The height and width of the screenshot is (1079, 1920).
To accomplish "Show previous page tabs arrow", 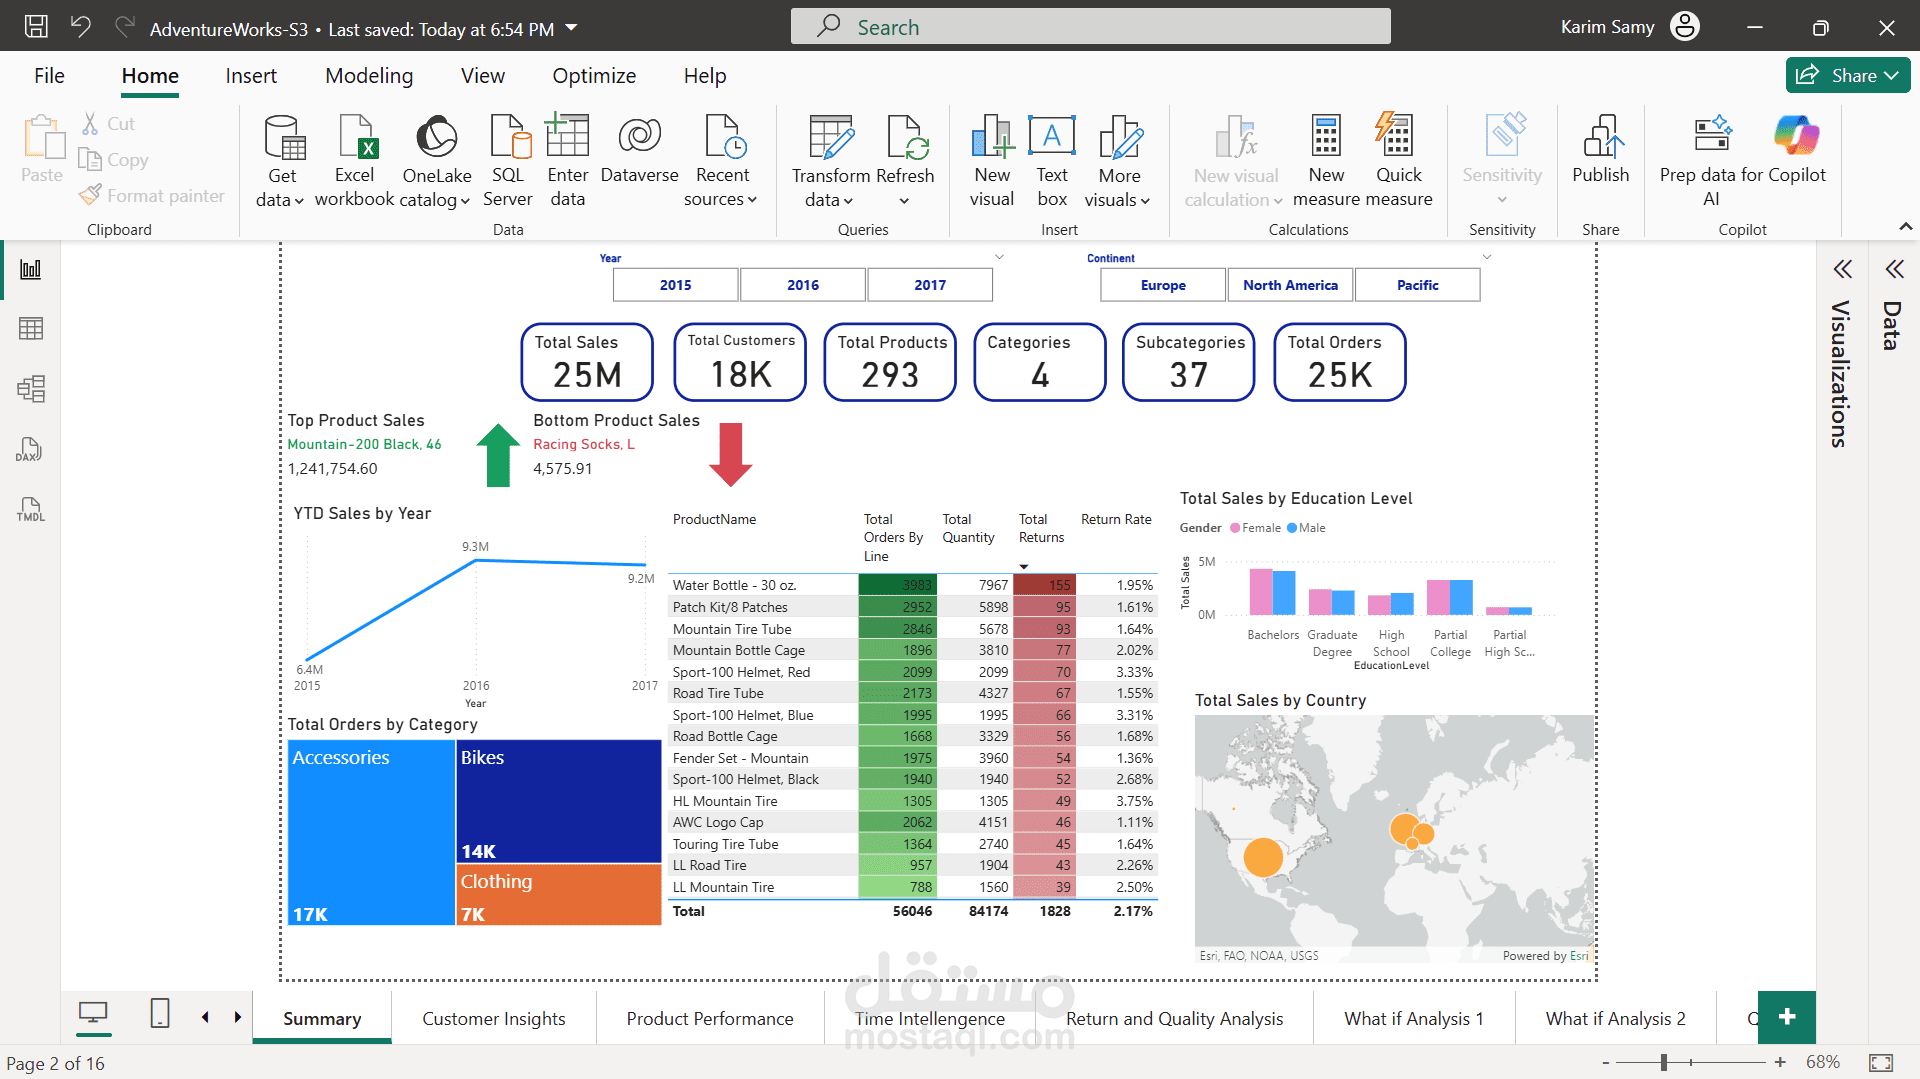I will pos(205,1017).
